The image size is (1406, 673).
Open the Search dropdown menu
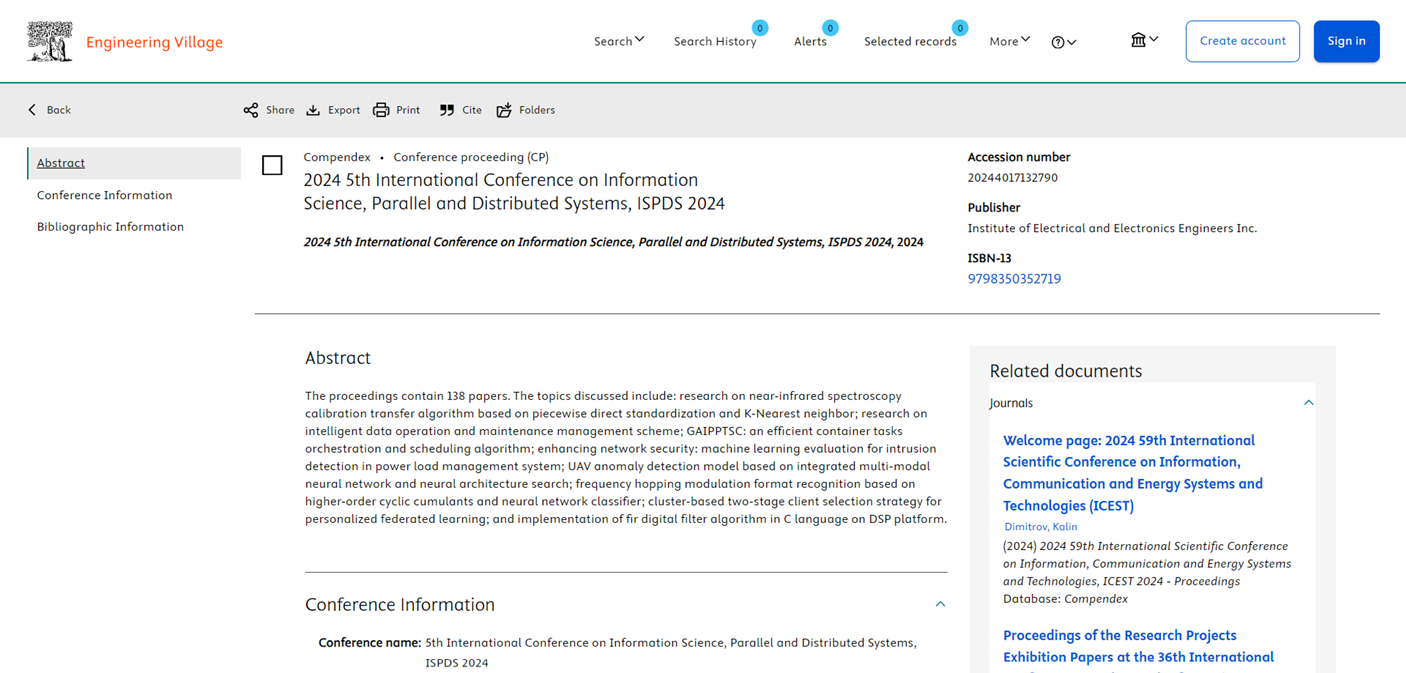[619, 41]
